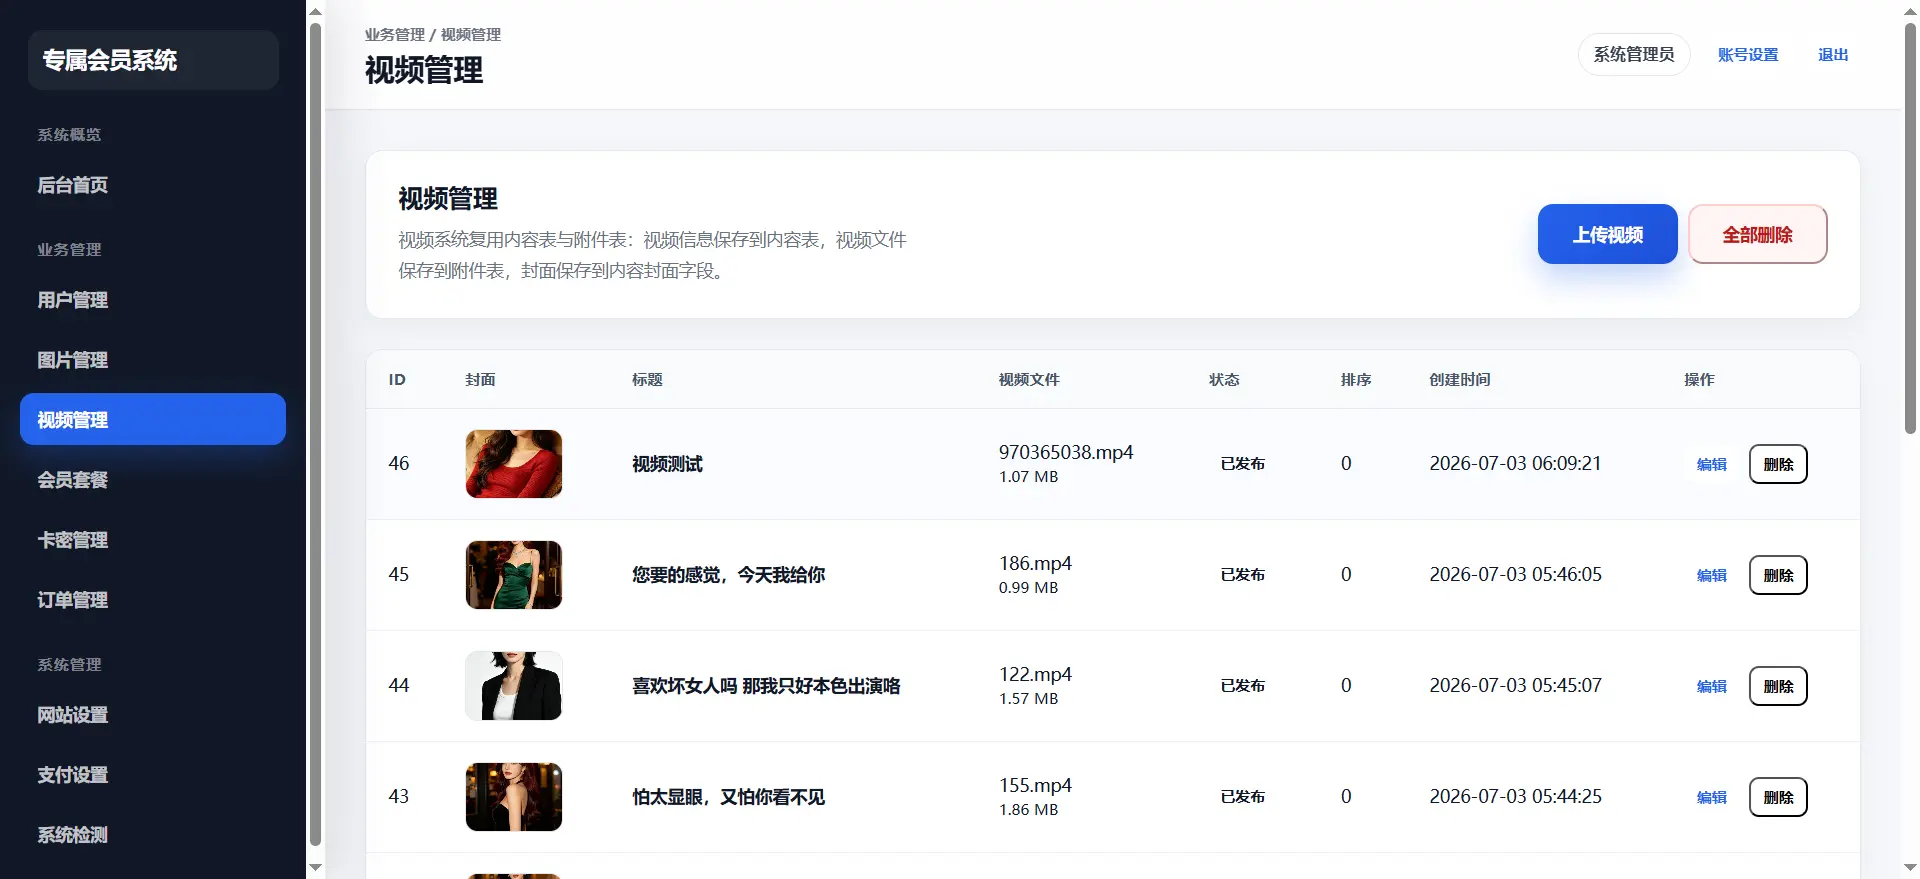Click file name 186.mp4
The width and height of the screenshot is (1920, 879).
1035,563
